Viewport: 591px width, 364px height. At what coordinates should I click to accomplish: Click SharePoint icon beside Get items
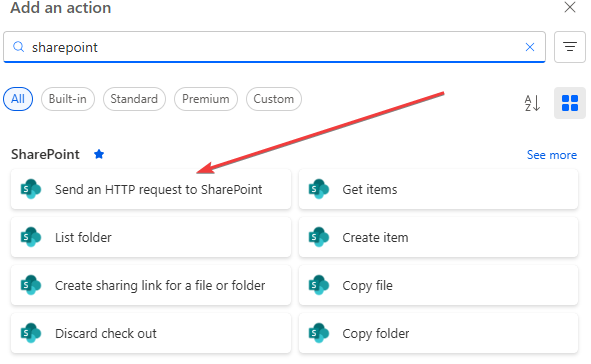[x=318, y=189]
